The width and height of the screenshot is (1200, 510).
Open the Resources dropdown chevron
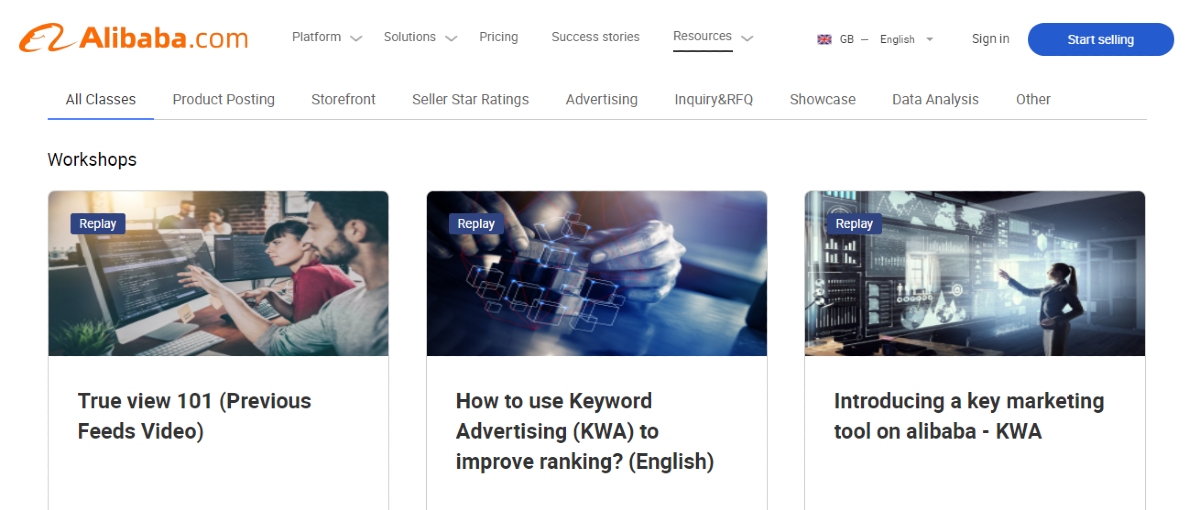[747, 39]
